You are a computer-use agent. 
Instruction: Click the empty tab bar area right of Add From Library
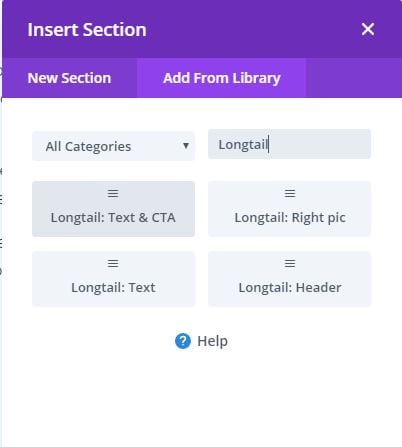coord(354,78)
